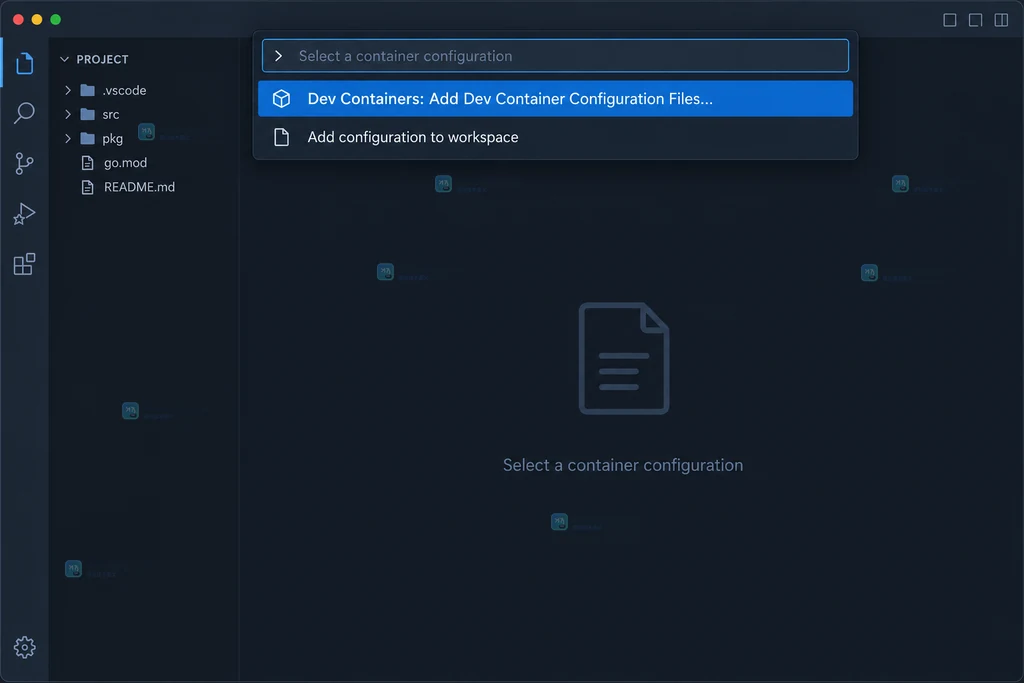
Task: Select Add configuration to workspace
Action: pos(555,137)
